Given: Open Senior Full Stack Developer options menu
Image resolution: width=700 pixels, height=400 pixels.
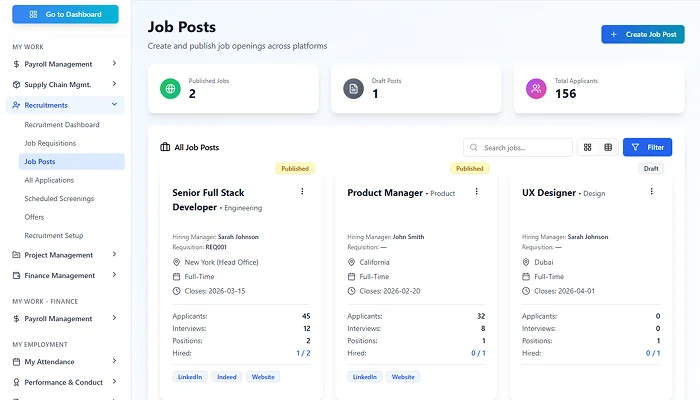Looking at the screenshot, I should [x=302, y=191].
